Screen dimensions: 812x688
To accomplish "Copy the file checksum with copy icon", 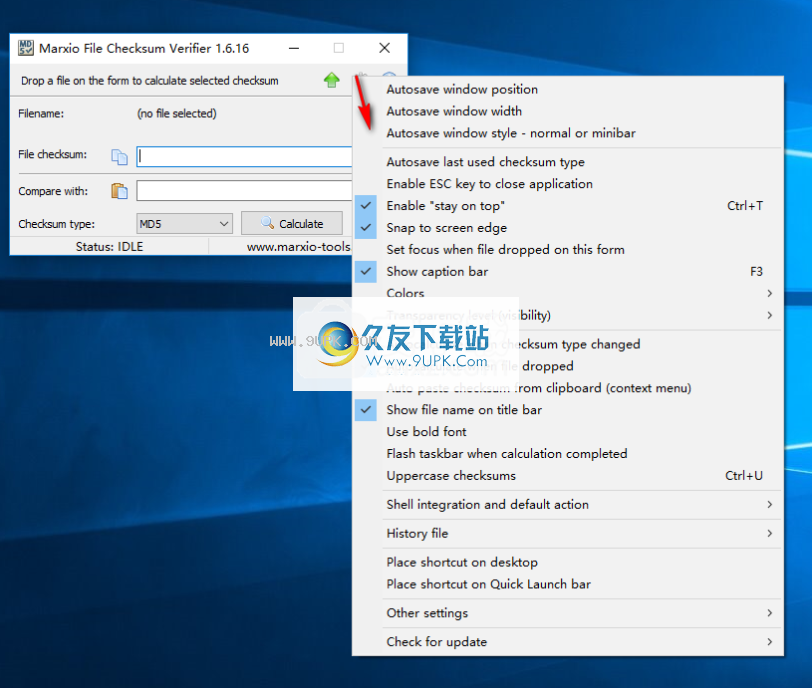I will point(119,156).
